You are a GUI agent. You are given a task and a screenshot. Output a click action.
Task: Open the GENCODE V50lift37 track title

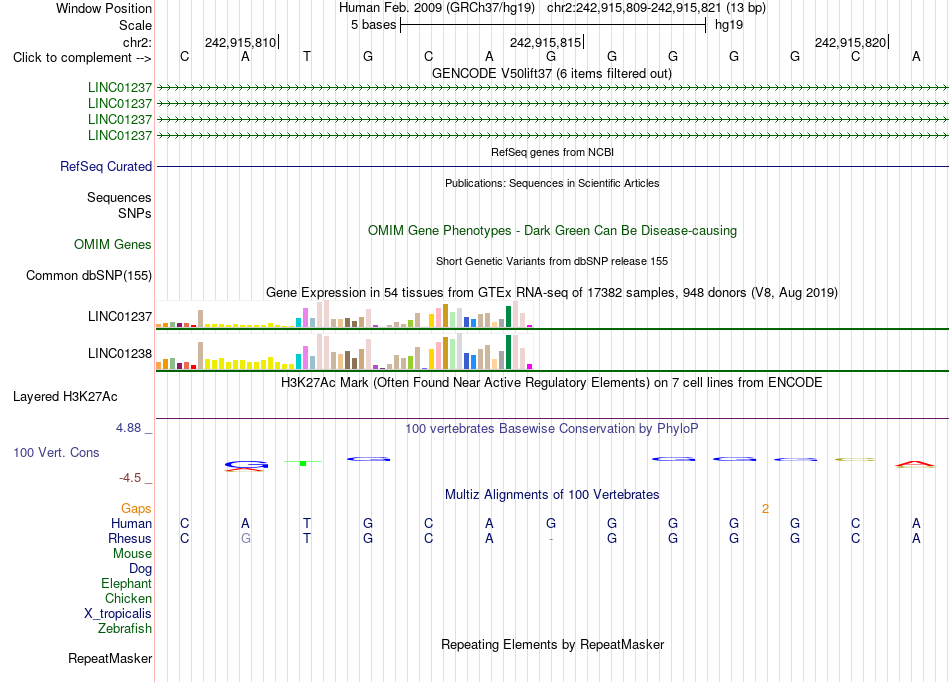tap(551, 74)
